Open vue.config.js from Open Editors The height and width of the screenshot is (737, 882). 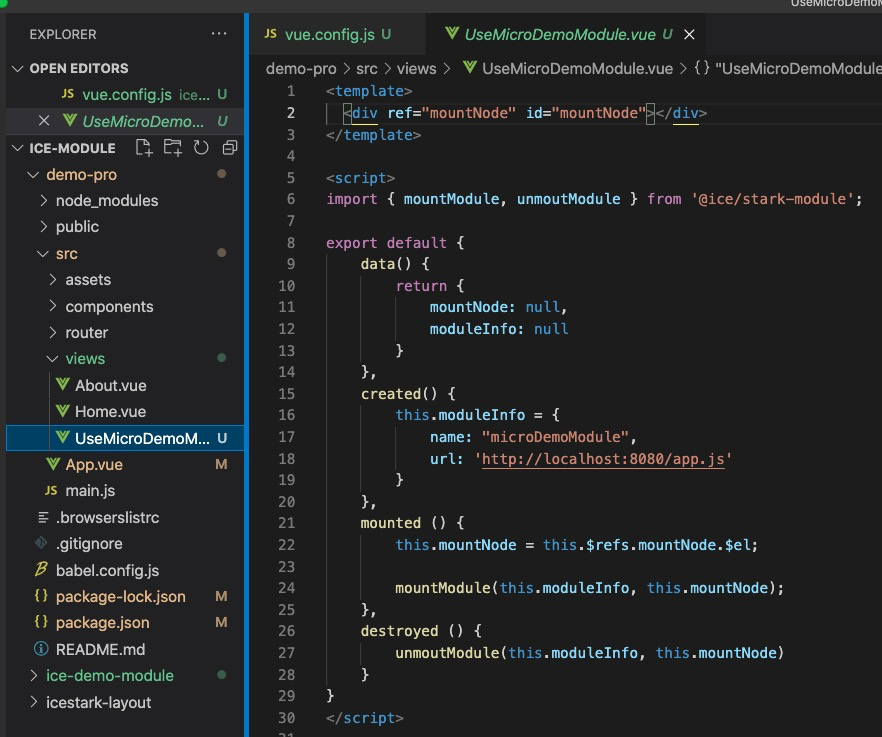pyautogui.click(x=127, y=95)
